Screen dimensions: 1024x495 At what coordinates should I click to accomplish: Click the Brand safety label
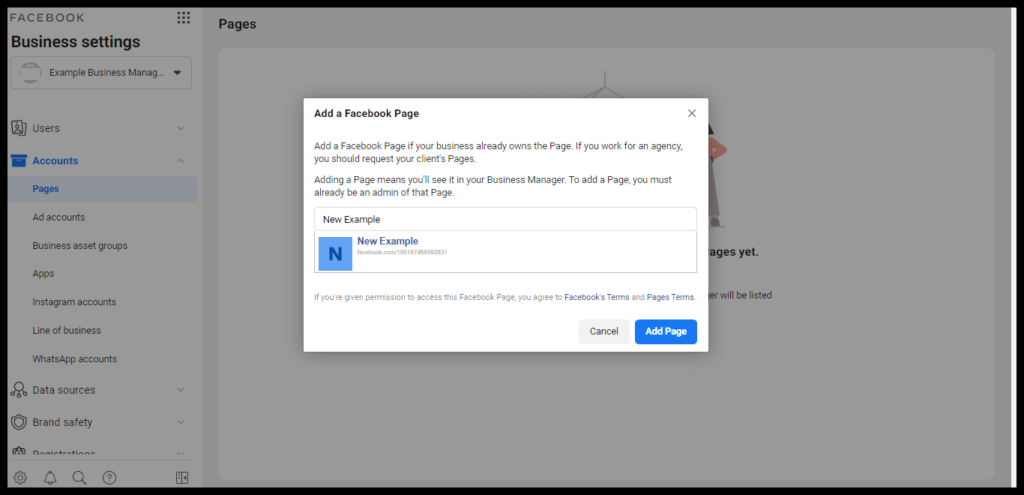coord(63,422)
